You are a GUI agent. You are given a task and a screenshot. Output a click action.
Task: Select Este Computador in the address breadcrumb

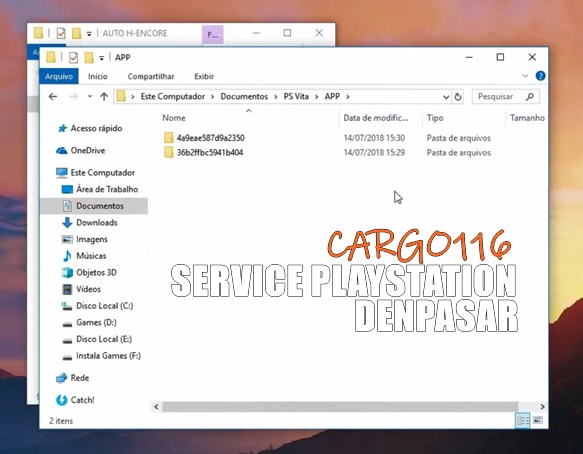point(173,97)
